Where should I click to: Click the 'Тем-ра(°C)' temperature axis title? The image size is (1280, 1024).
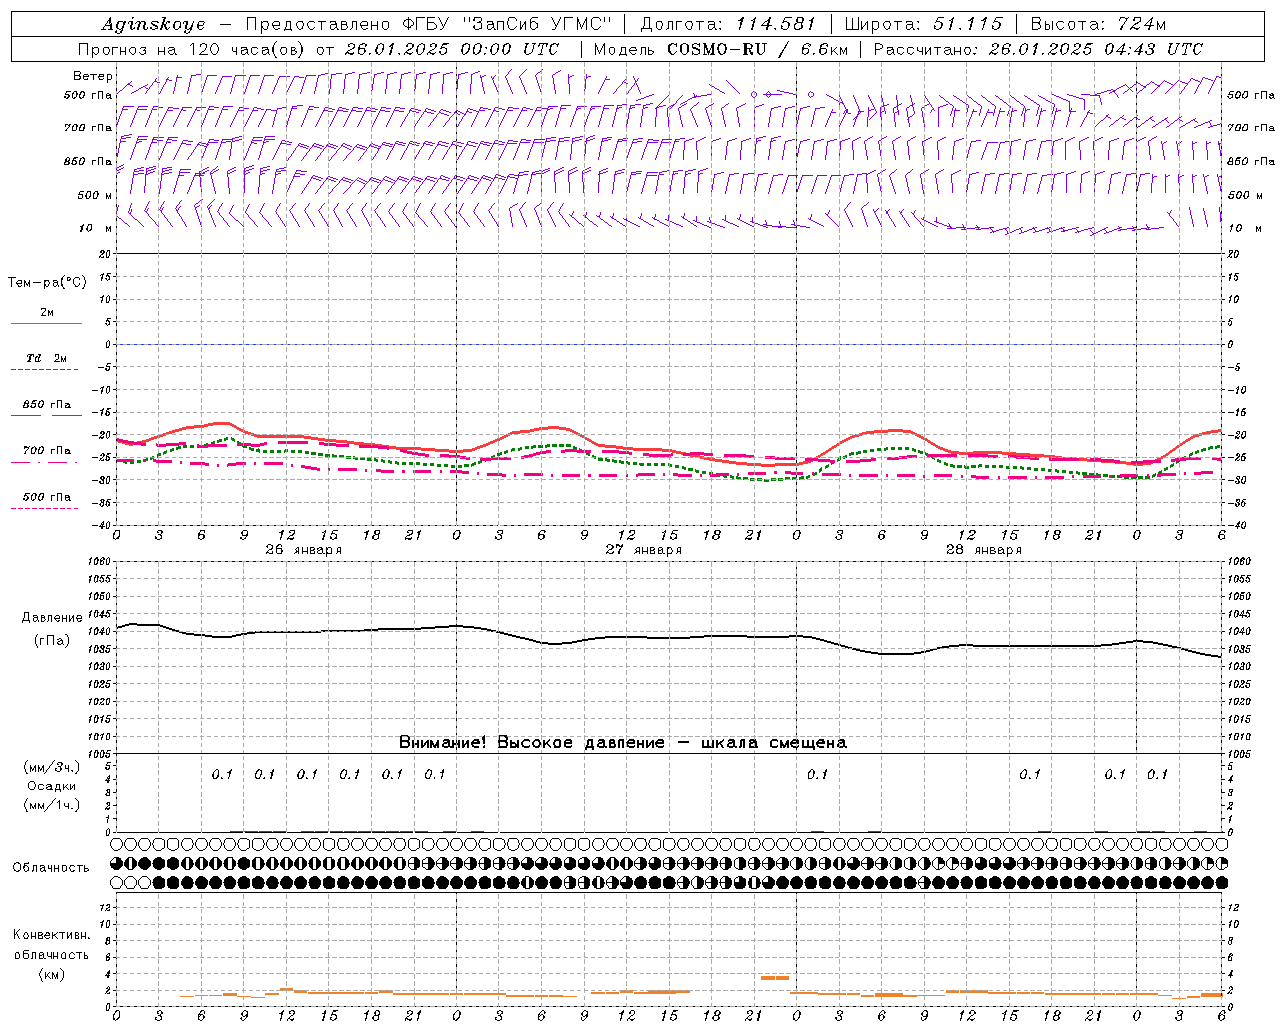tap(47, 283)
